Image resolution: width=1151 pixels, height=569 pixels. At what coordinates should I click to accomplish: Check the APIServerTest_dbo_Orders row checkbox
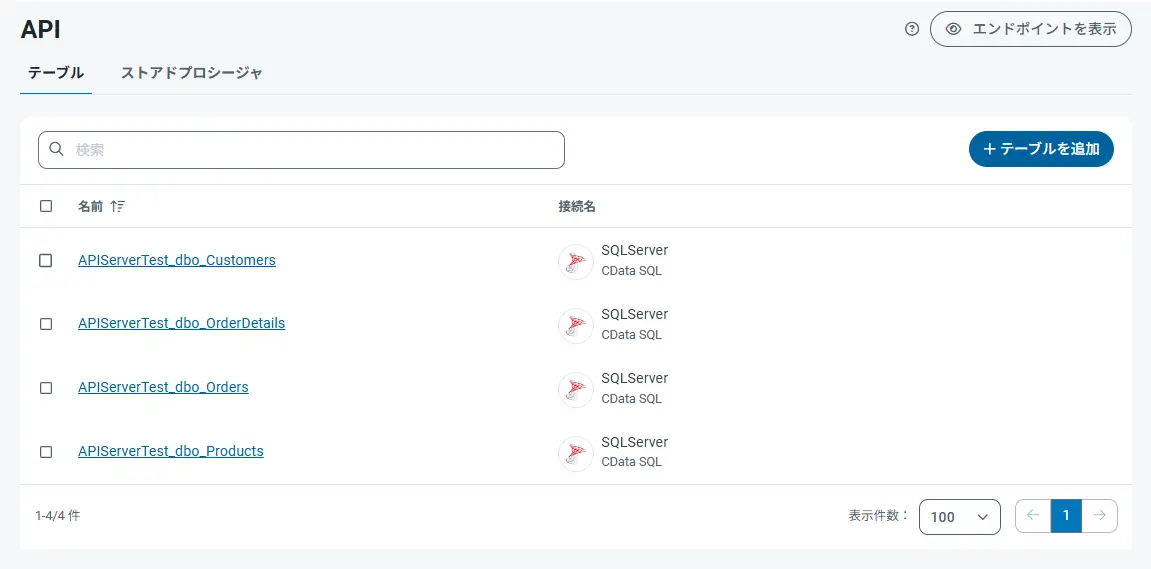(46, 388)
